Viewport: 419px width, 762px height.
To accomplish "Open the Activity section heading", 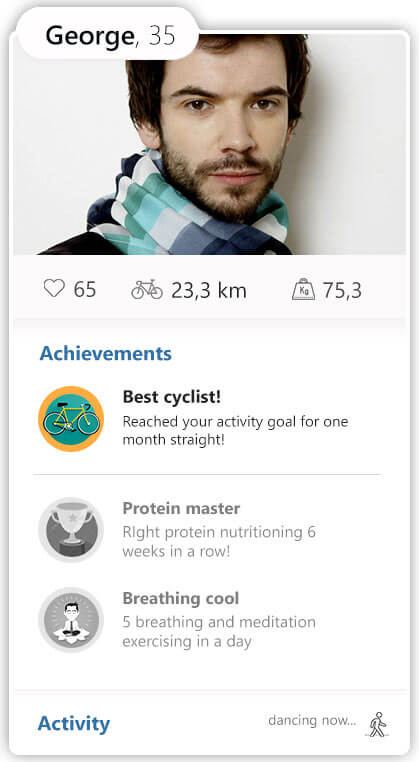I will 74,724.
